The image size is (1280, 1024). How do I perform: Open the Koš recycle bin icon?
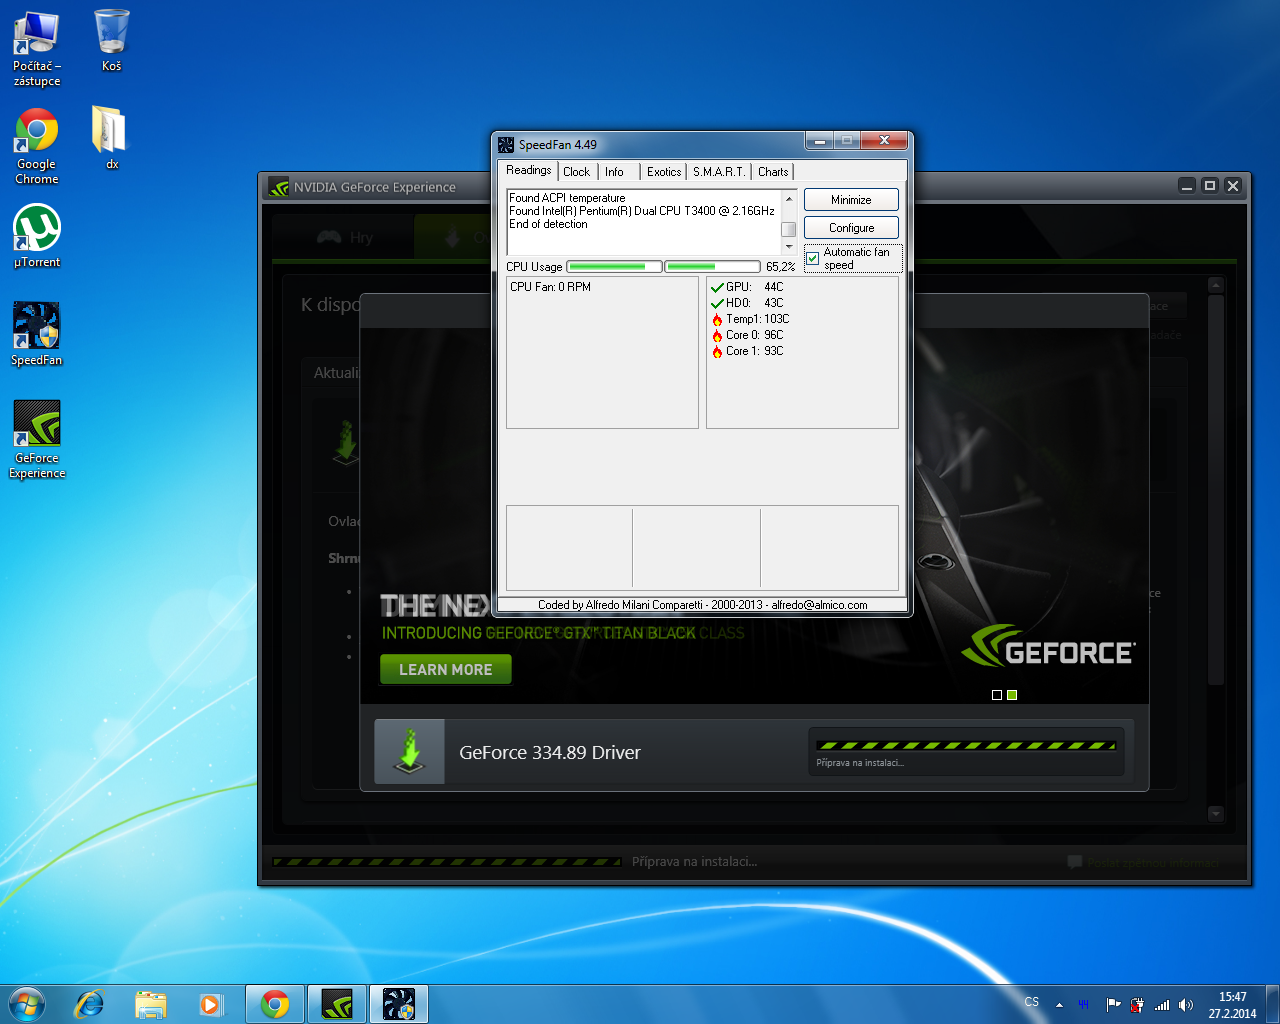point(111,34)
